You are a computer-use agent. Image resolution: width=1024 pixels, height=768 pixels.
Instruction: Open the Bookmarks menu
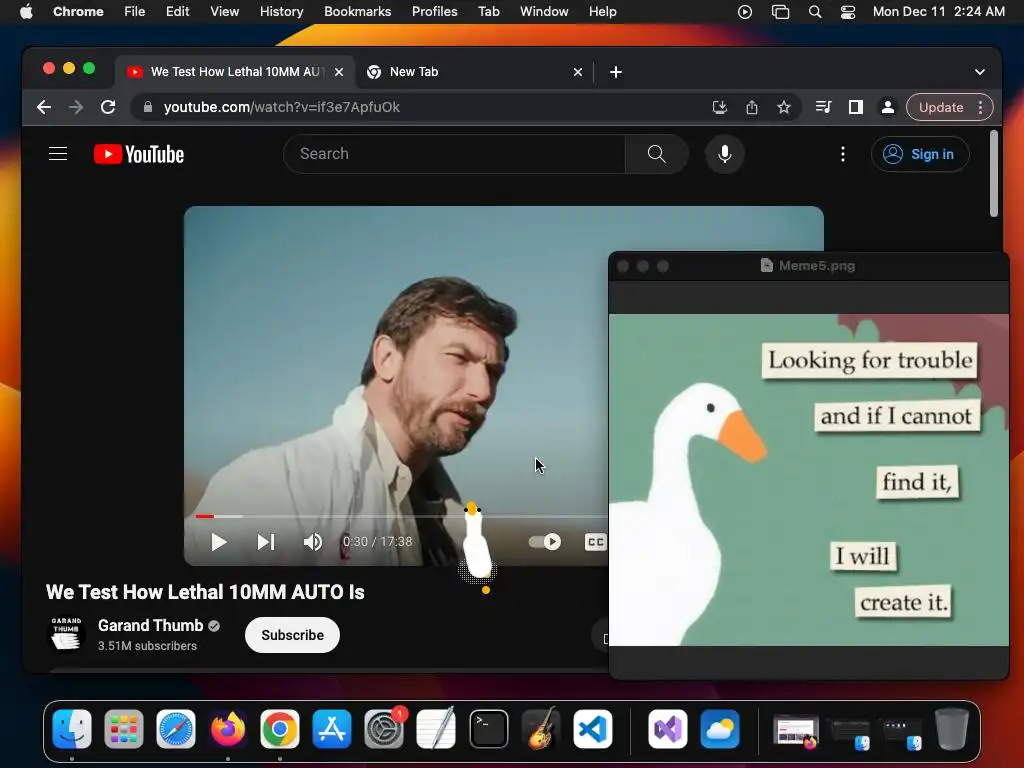tap(357, 12)
